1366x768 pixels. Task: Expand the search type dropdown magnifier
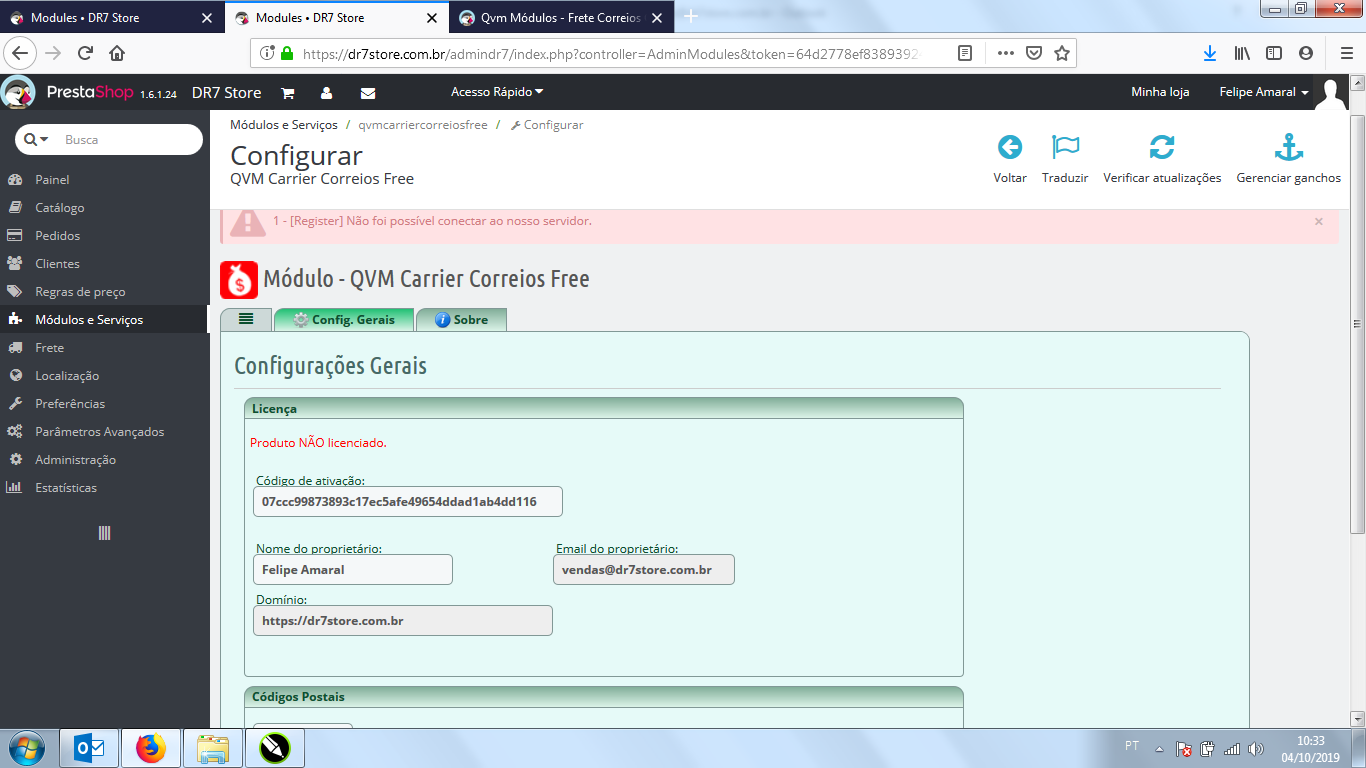click(x=36, y=140)
